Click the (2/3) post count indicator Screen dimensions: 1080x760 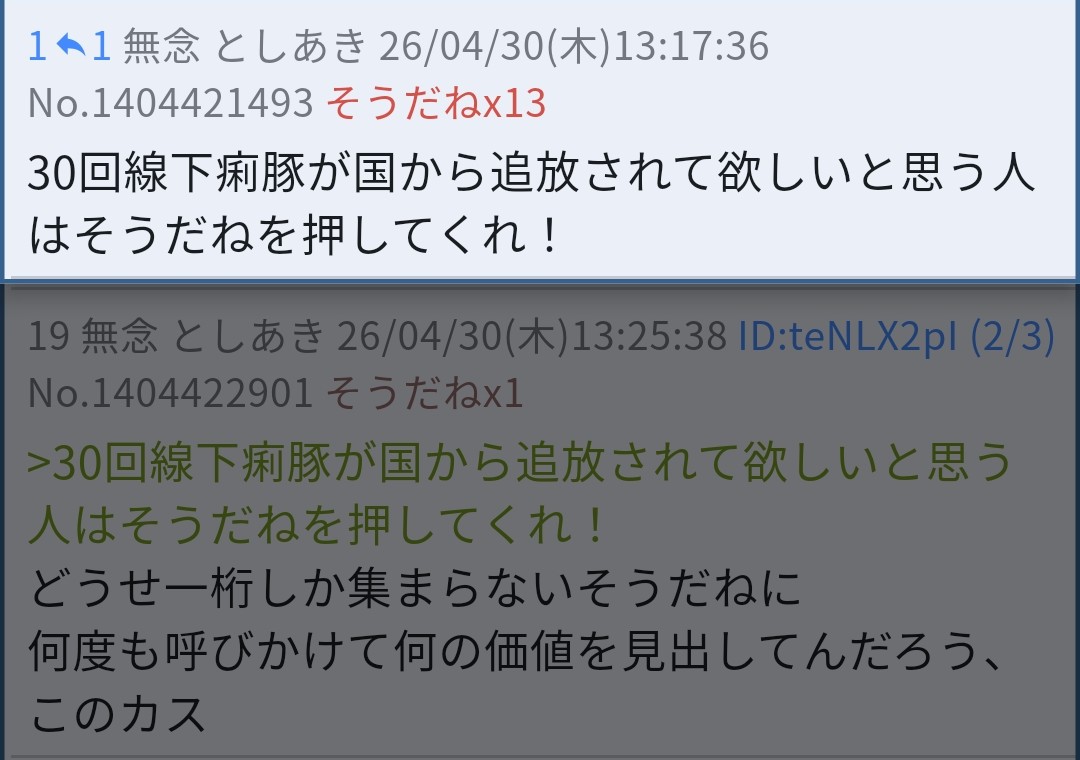coord(1012,336)
